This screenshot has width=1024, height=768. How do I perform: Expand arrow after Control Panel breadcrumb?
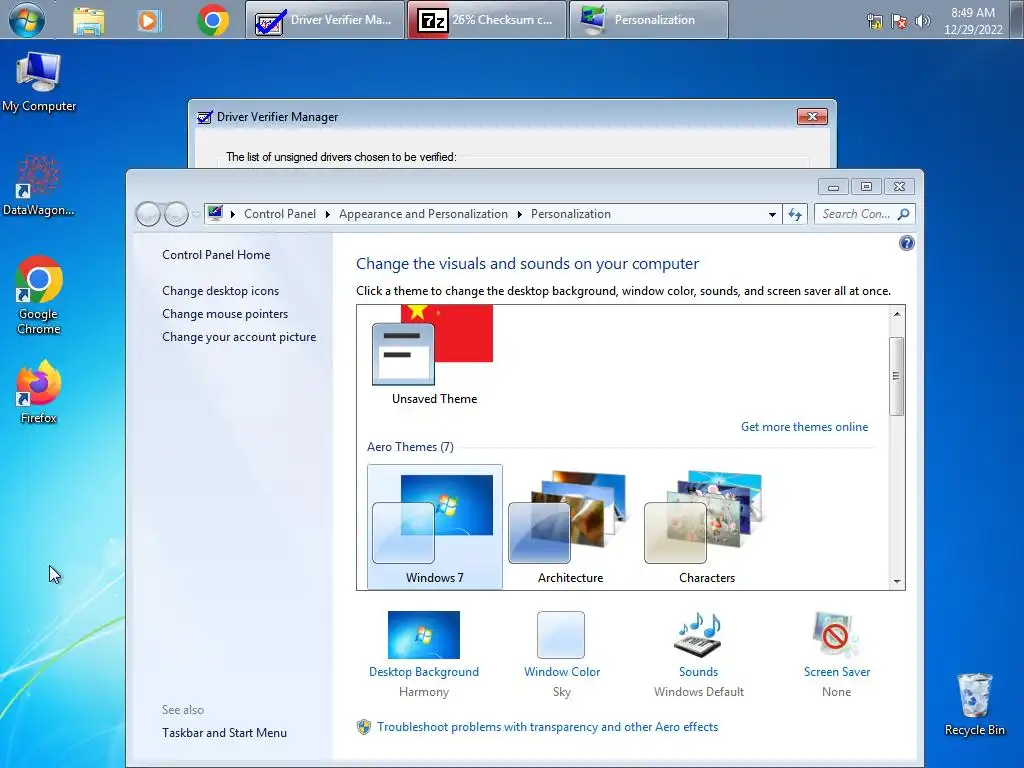tap(327, 214)
